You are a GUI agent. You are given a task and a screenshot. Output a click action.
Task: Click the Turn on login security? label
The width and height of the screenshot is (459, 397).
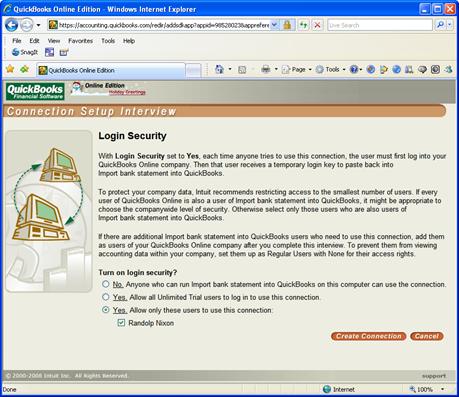(138, 272)
